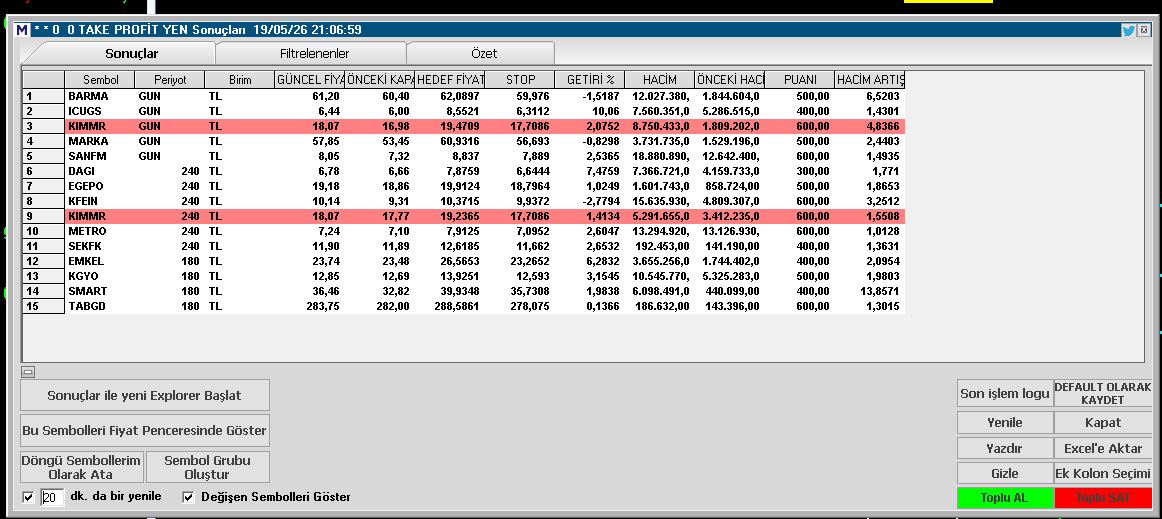Image resolution: width=1162 pixels, height=519 pixels.
Task: Click Sonuçlar ile yeni Explorer Başlat button
Action: pyautogui.click(x=145, y=395)
